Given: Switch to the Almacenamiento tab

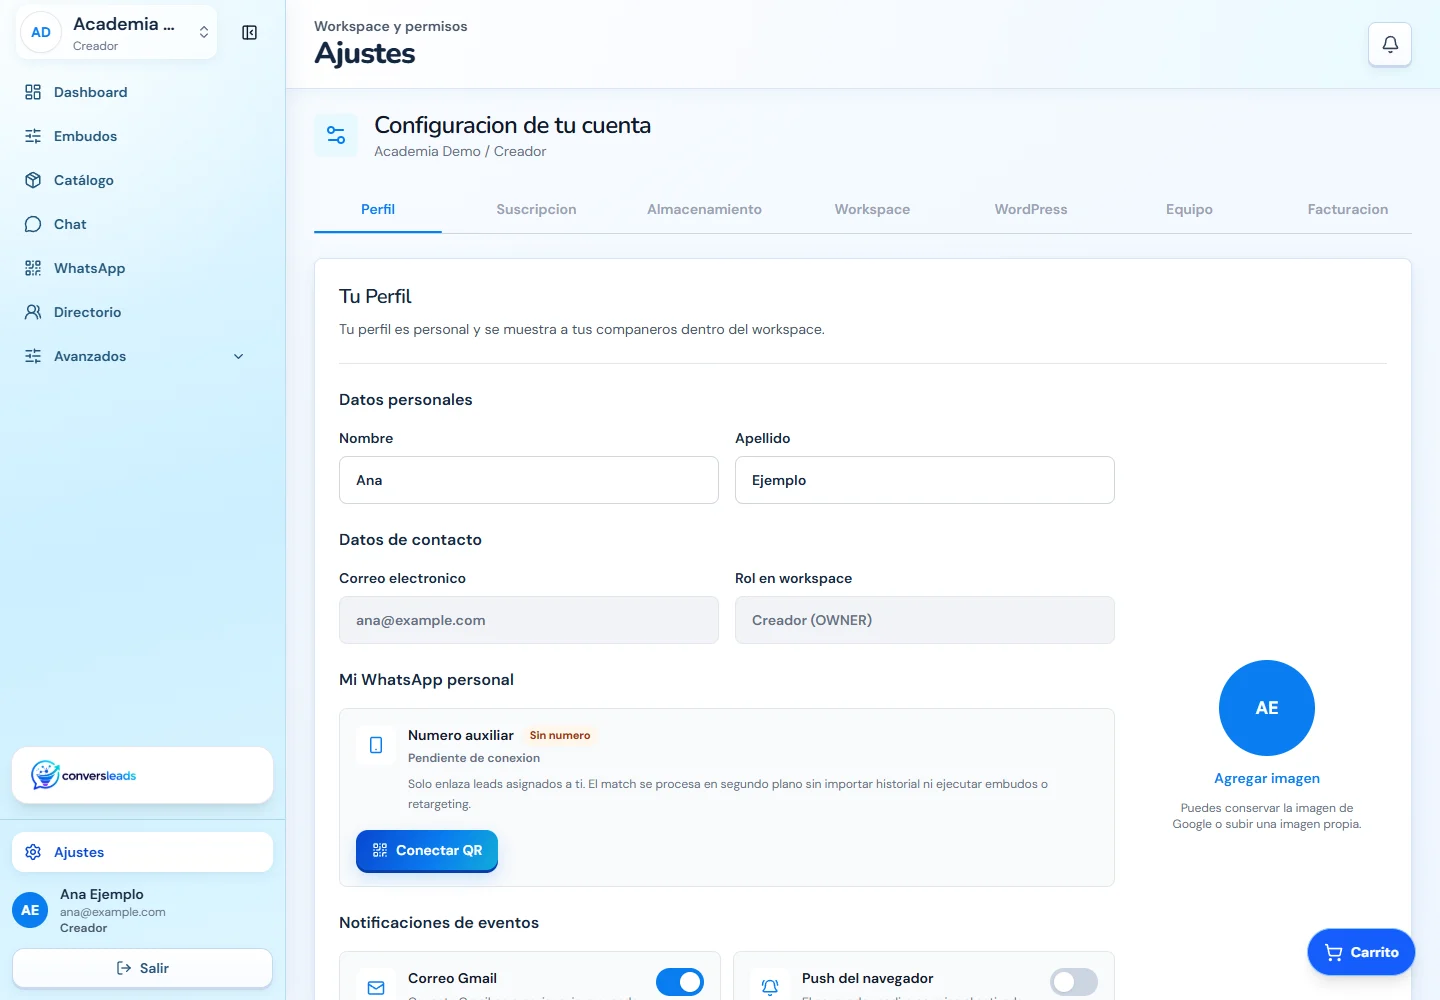Looking at the screenshot, I should tap(704, 209).
